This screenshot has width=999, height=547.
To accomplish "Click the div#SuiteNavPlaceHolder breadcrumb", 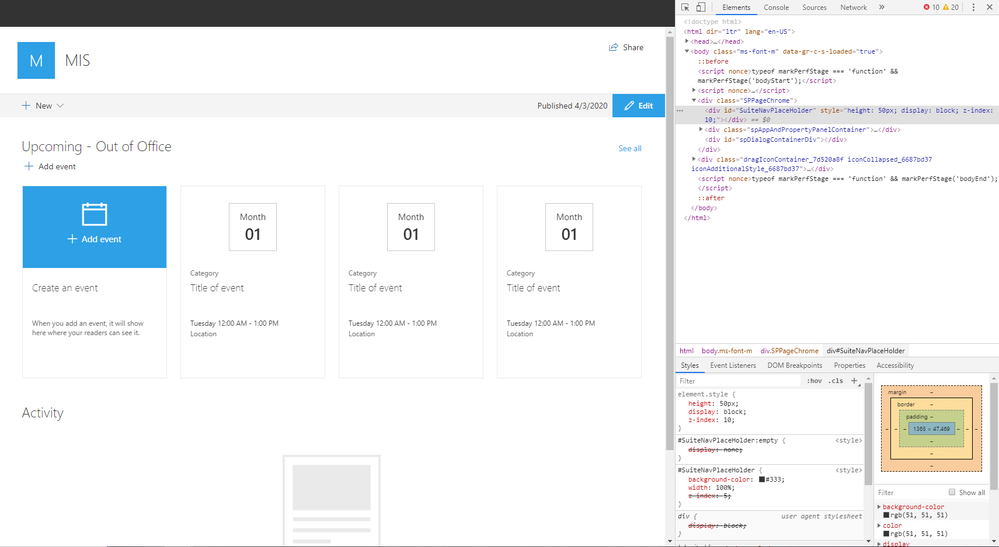I will (x=865, y=351).
